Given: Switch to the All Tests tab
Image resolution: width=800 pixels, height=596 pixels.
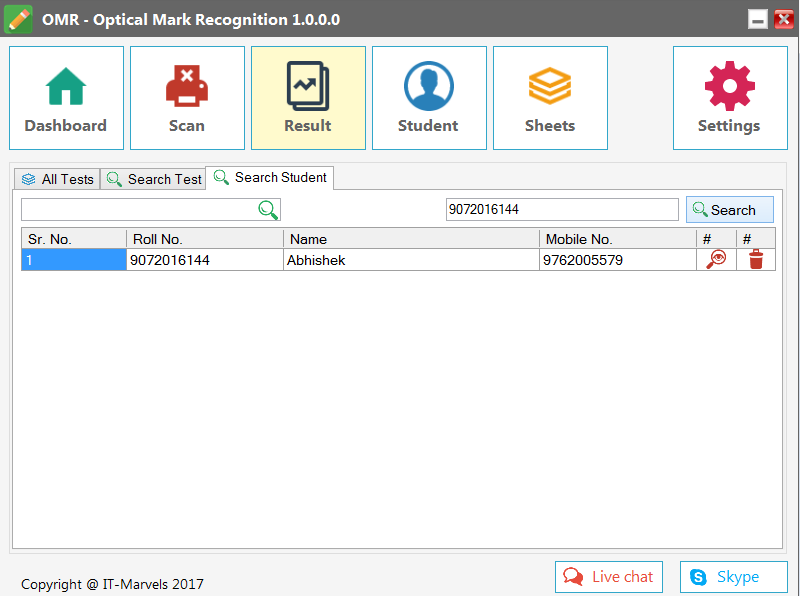Looking at the screenshot, I should pos(57,179).
